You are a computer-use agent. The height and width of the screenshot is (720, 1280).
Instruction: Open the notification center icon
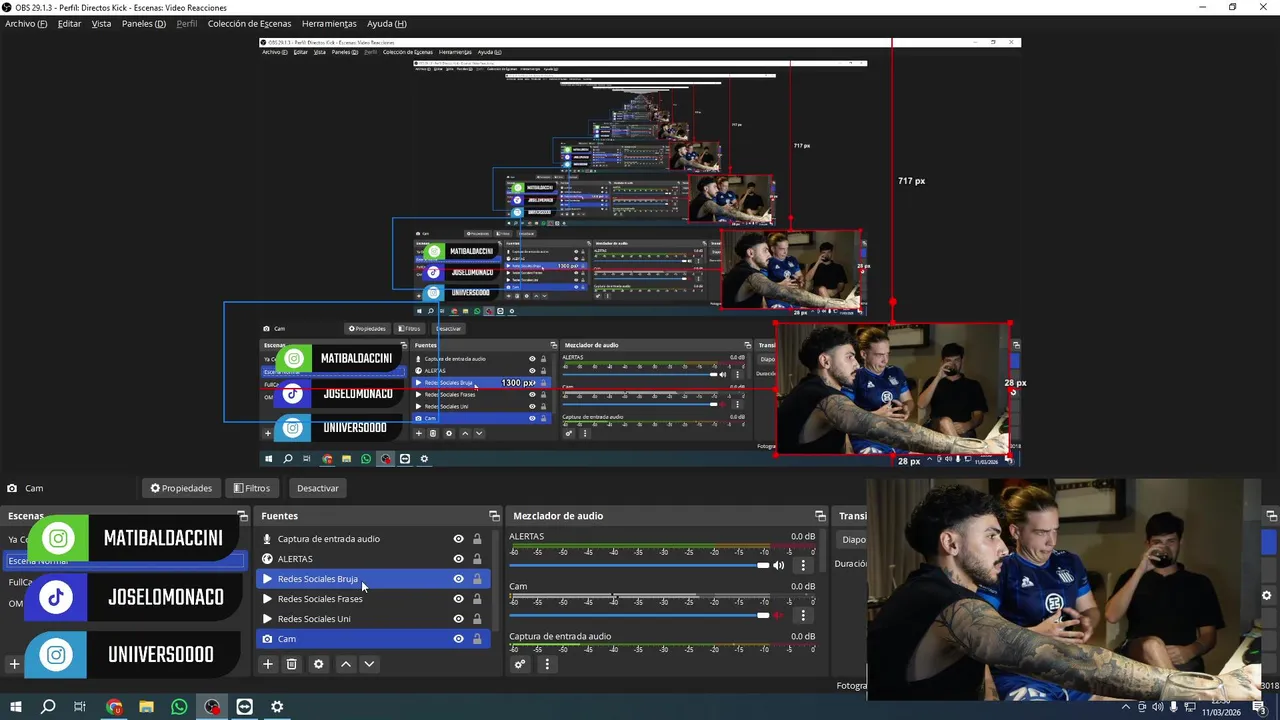(1260, 707)
